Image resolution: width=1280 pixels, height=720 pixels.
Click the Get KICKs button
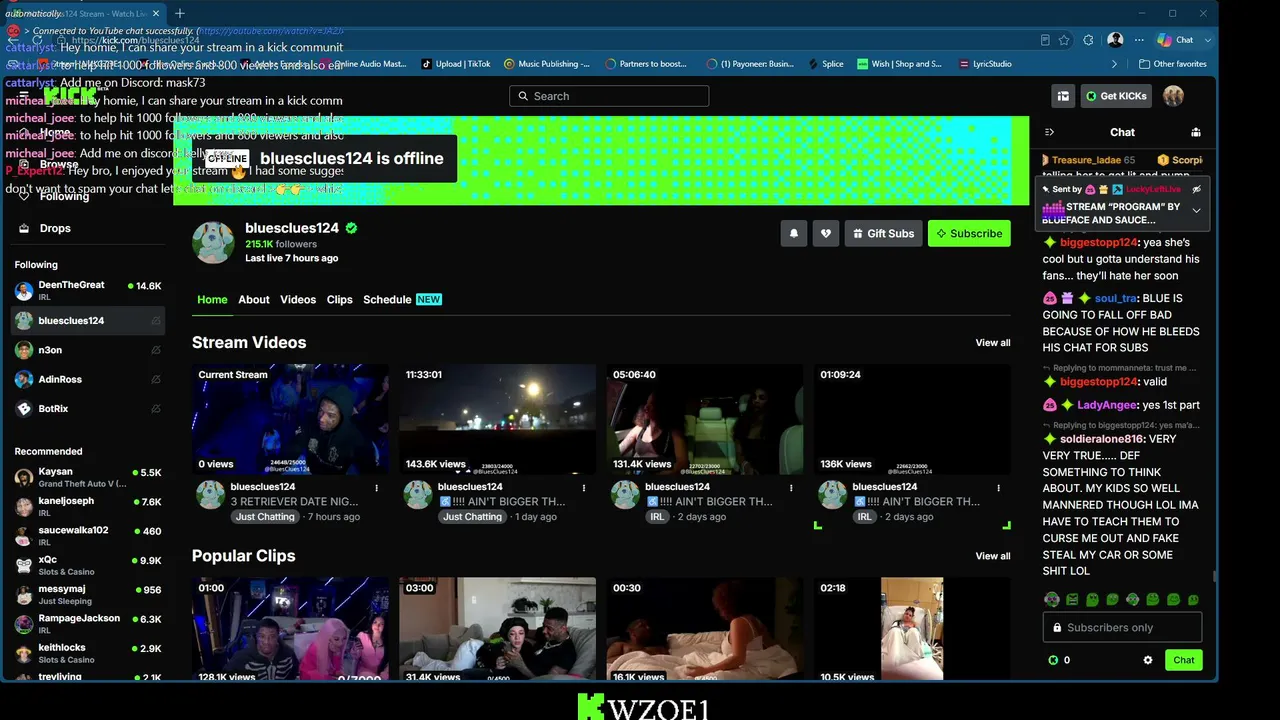point(1116,96)
